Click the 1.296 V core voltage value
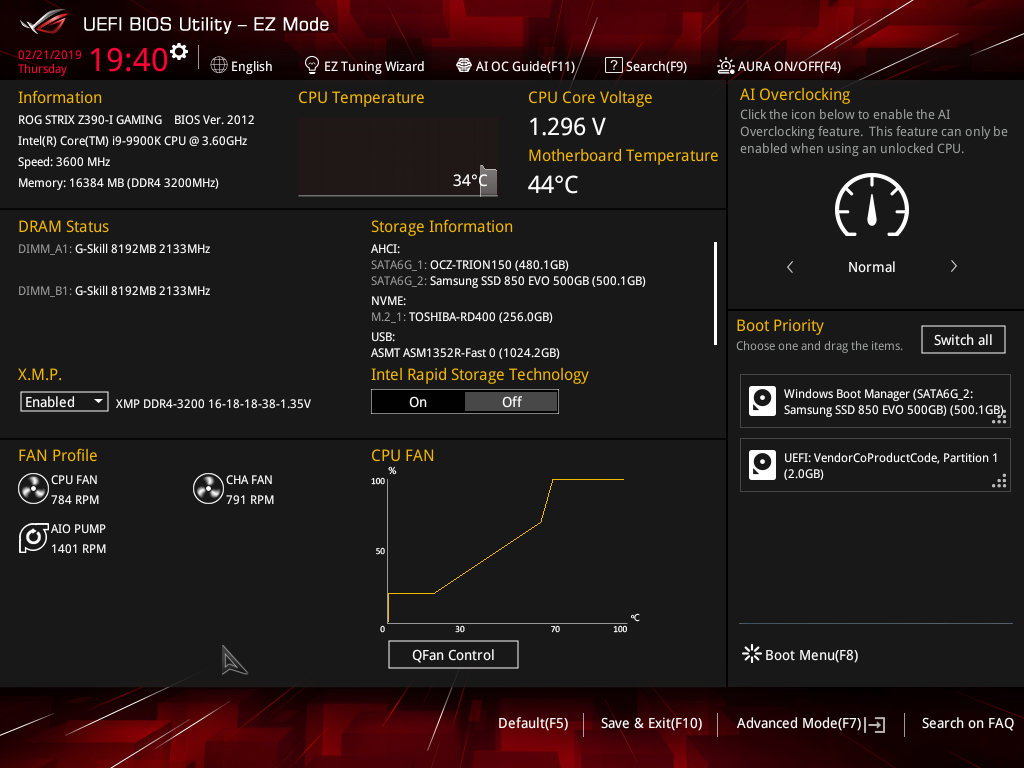 (x=567, y=127)
